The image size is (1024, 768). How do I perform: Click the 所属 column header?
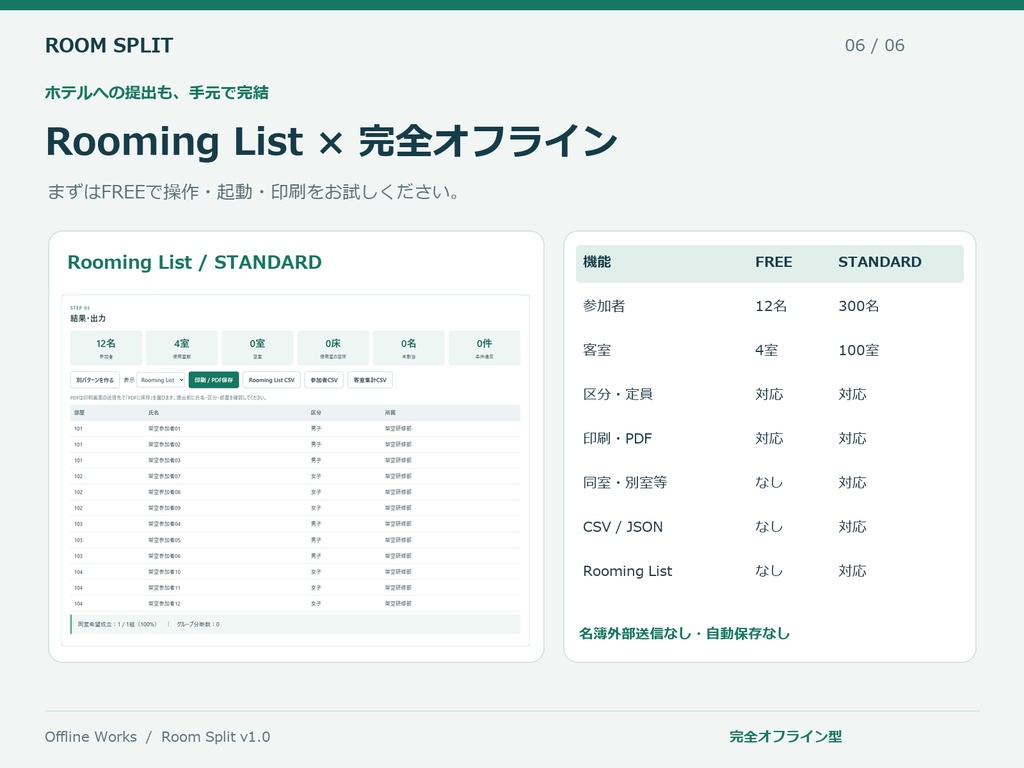coord(390,413)
